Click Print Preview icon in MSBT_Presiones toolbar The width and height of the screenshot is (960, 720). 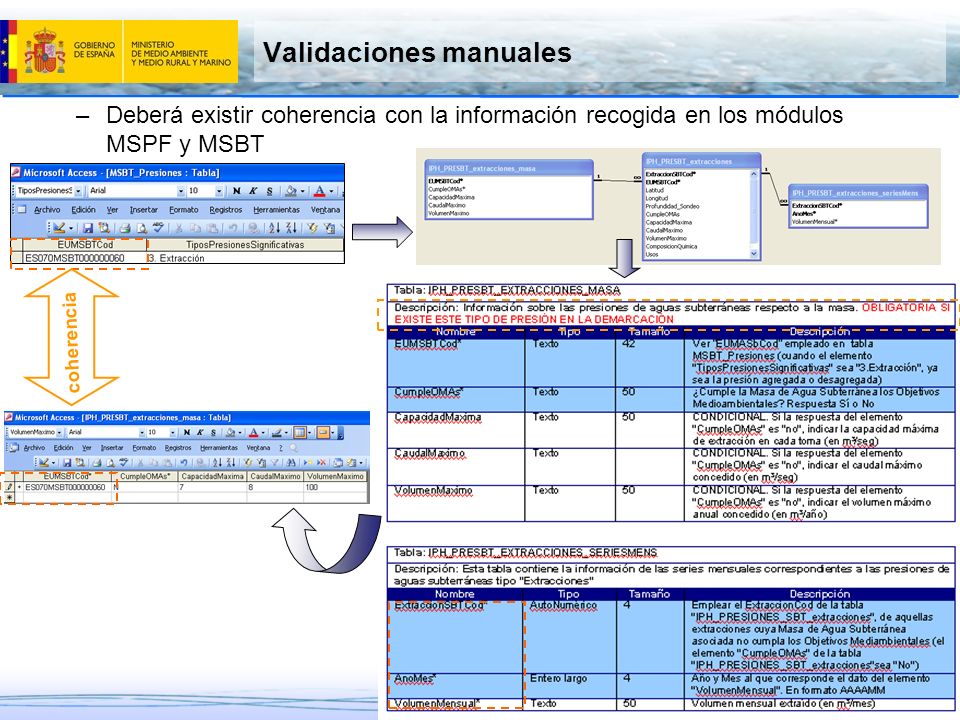pos(142,228)
